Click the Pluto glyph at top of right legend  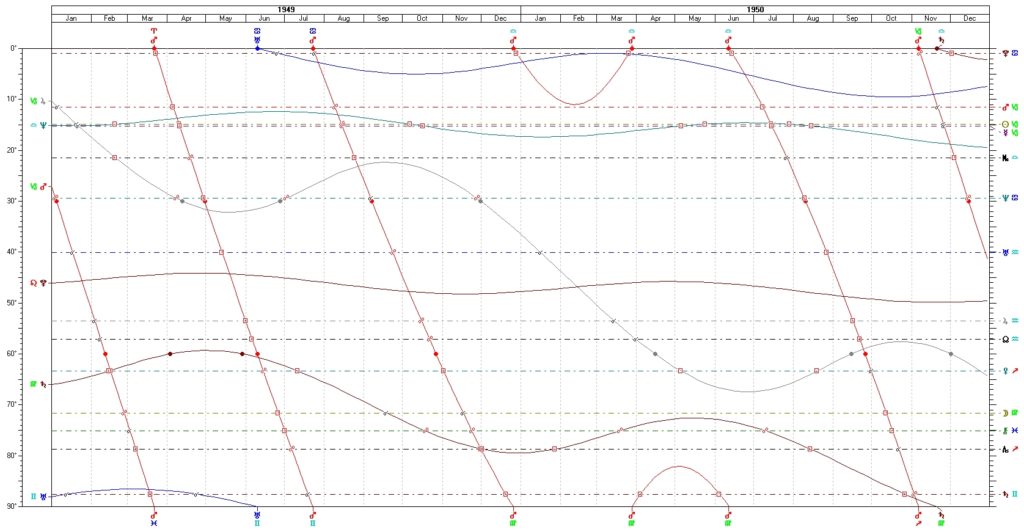1005,52
